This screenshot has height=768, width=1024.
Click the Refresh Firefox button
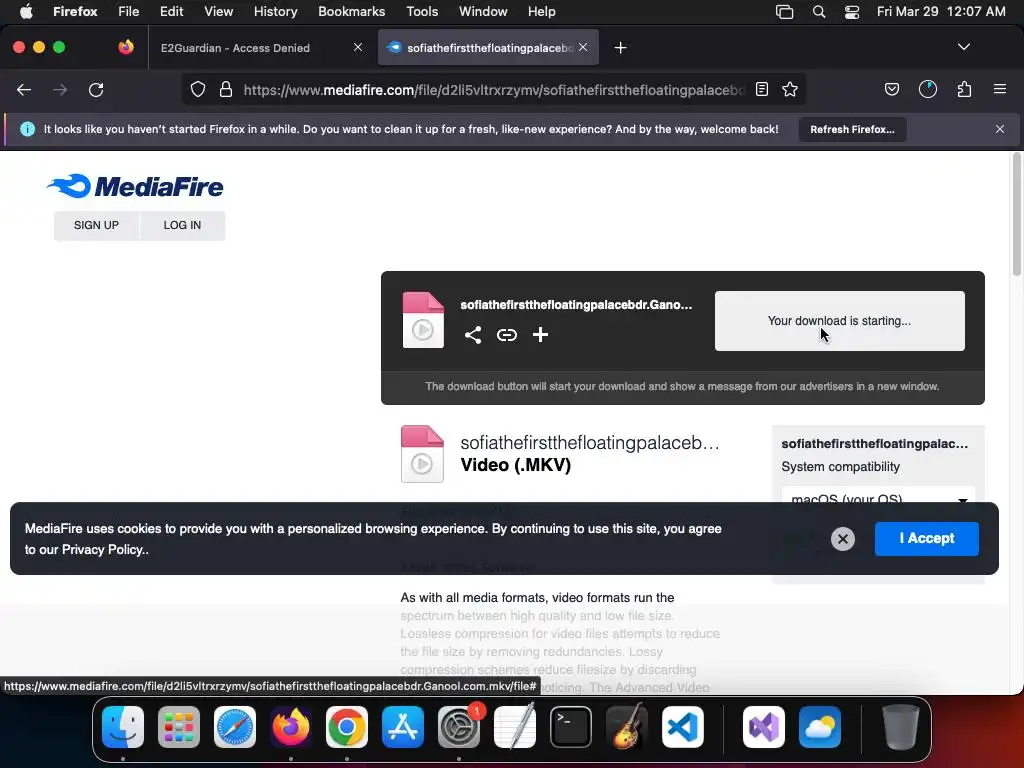coord(852,129)
